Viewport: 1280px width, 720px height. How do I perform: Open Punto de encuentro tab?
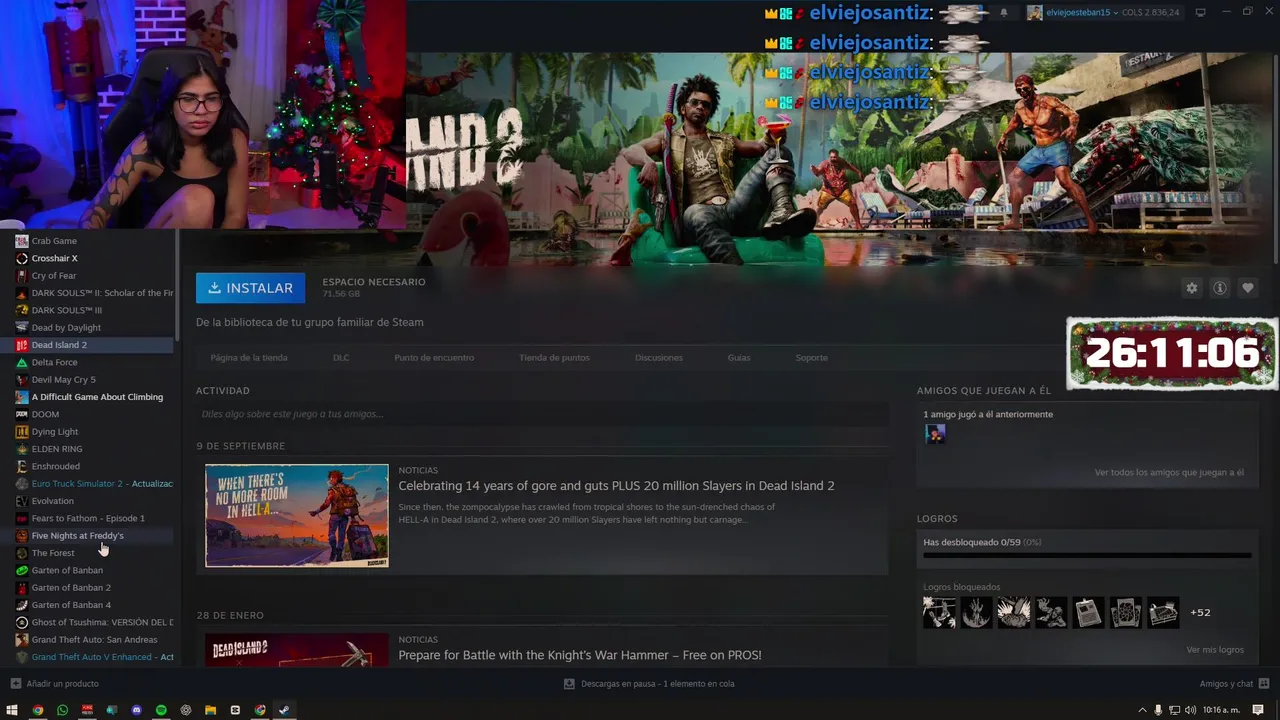click(434, 357)
